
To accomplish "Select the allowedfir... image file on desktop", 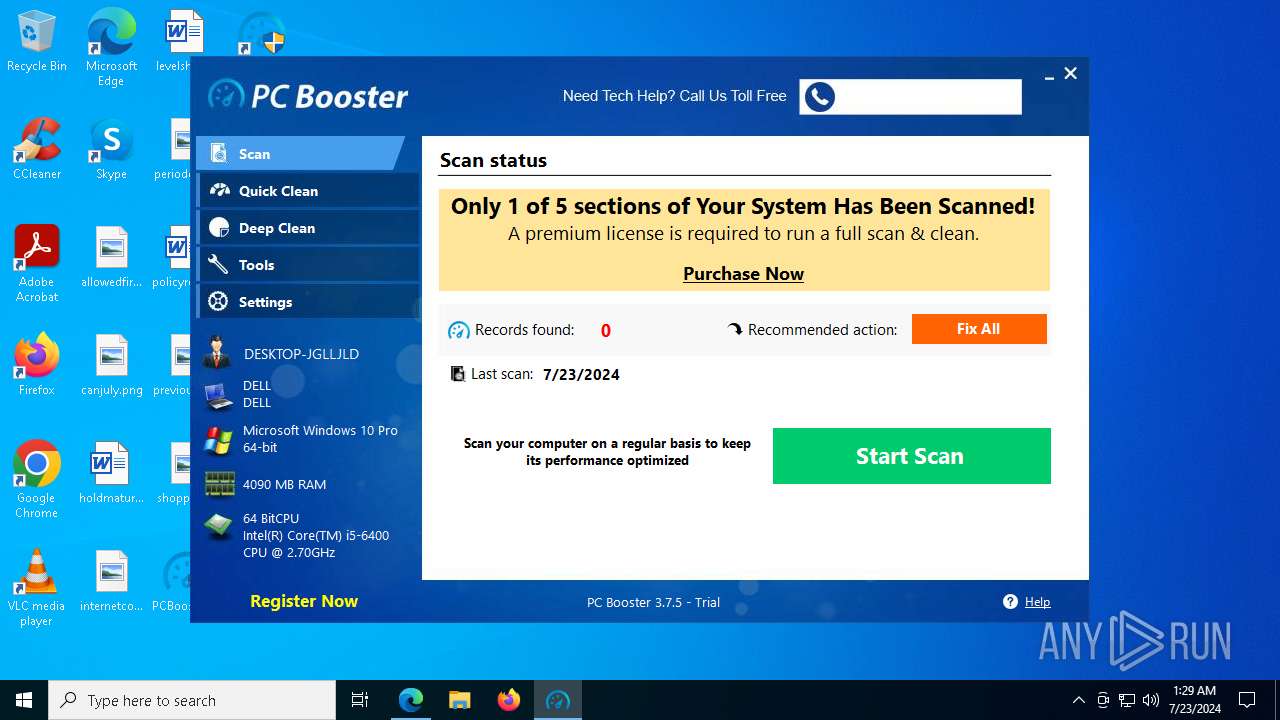I will point(111,257).
